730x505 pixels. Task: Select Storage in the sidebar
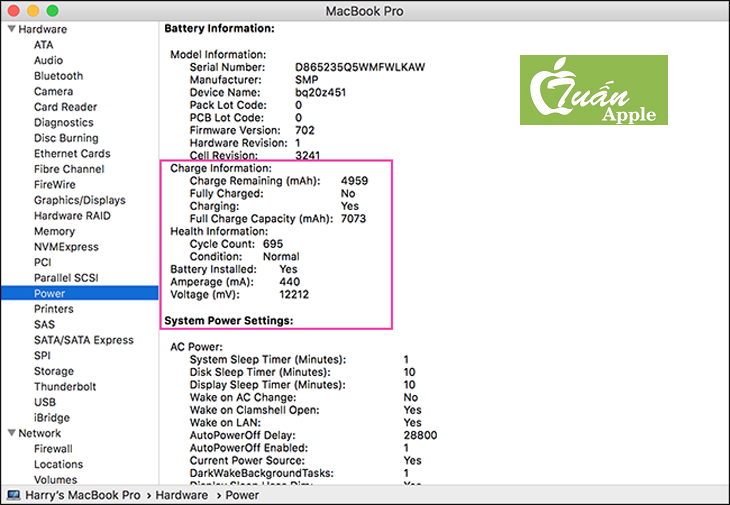point(54,372)
